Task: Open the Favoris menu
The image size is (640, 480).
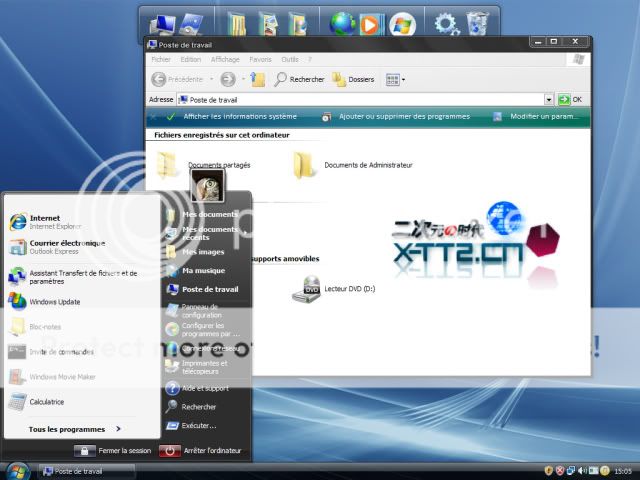Action: [260, 59]
